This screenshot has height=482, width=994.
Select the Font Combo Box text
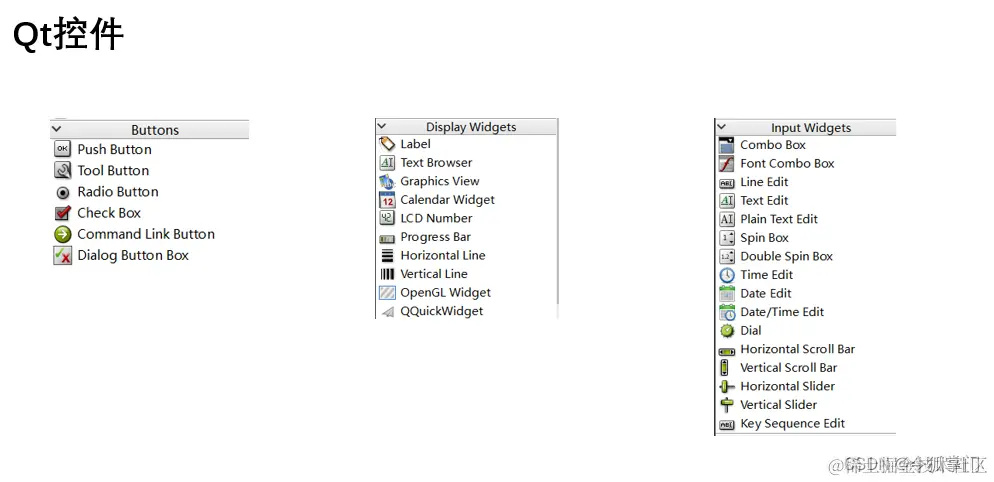point(787,164)
